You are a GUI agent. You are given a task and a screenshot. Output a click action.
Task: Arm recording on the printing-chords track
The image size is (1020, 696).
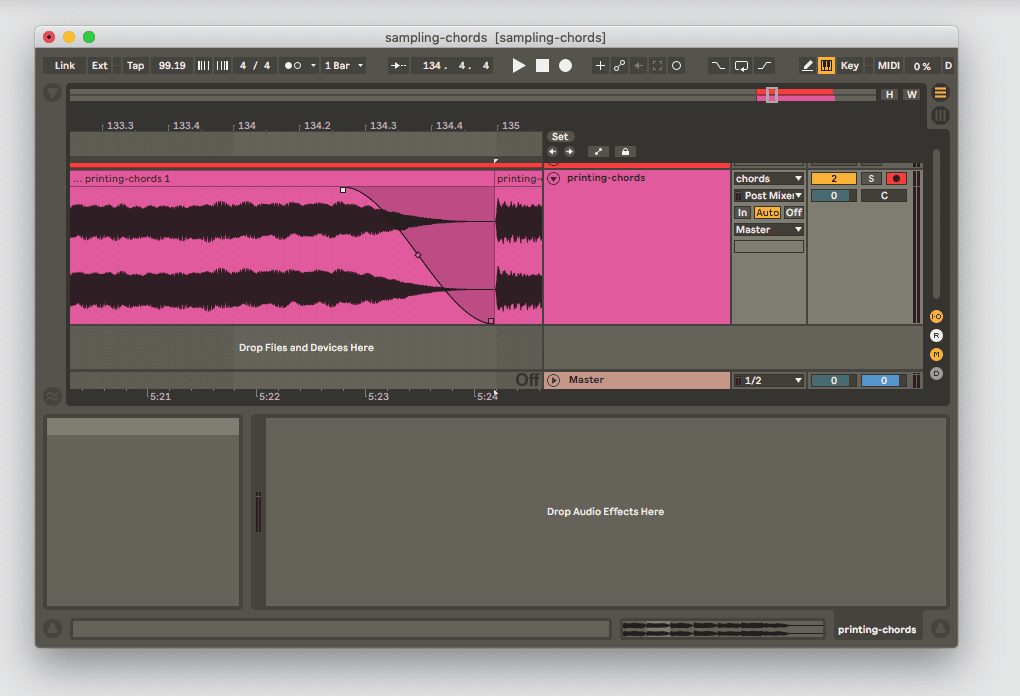[896, 178]
